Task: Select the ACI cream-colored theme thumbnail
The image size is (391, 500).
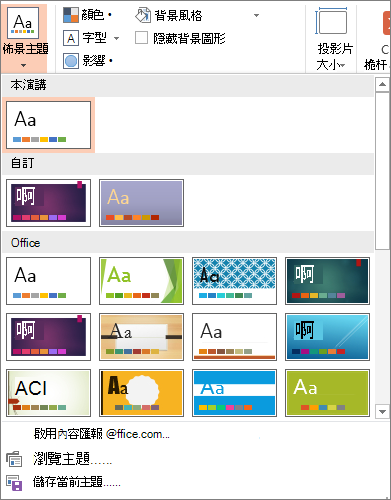Action: coord(48,393)
